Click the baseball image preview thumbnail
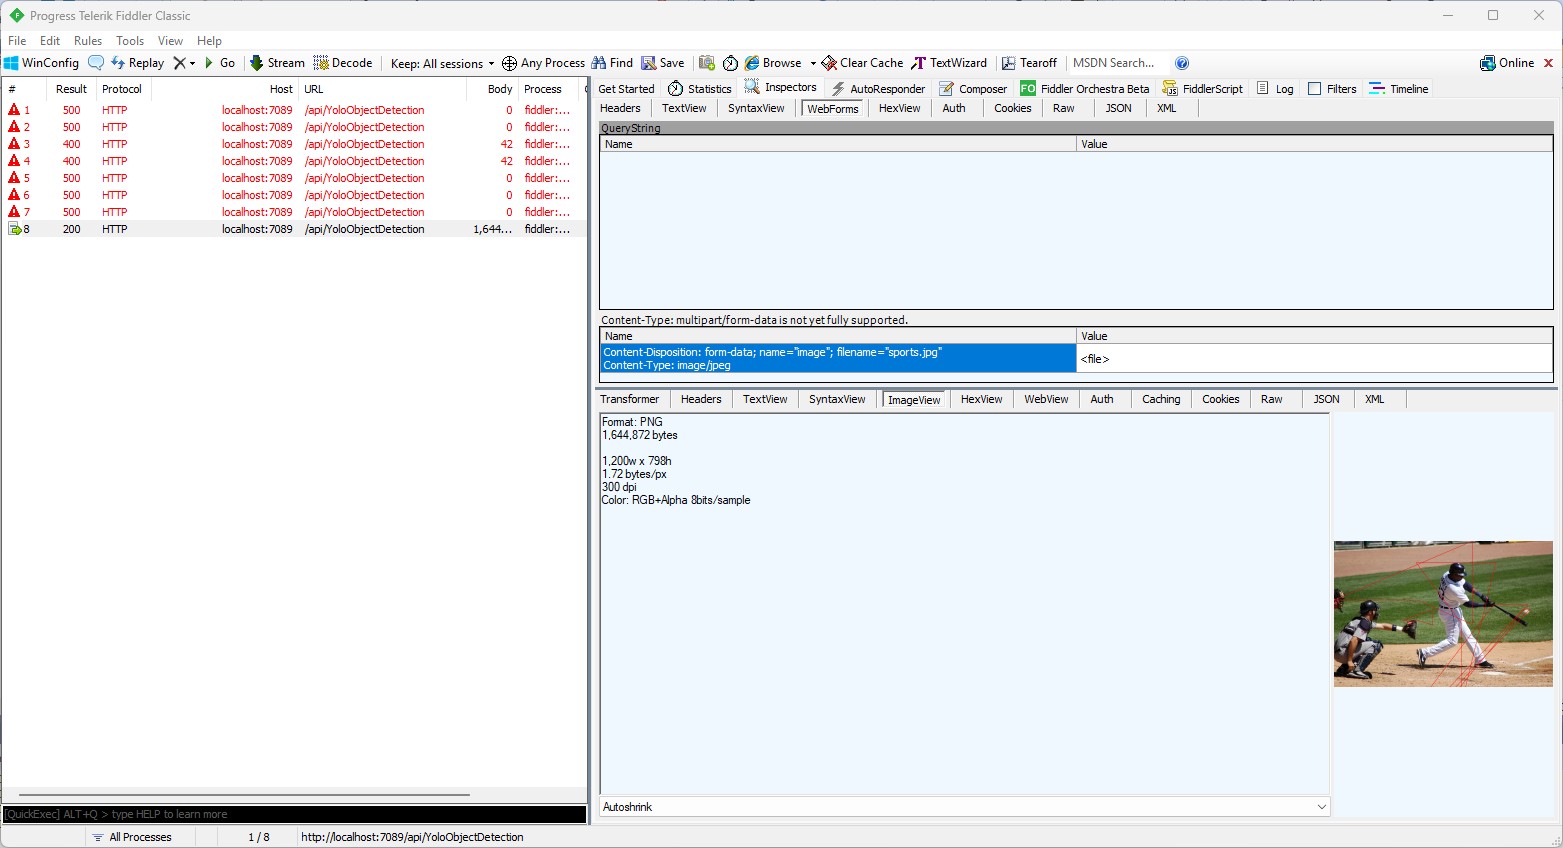 coord(1442,614)
